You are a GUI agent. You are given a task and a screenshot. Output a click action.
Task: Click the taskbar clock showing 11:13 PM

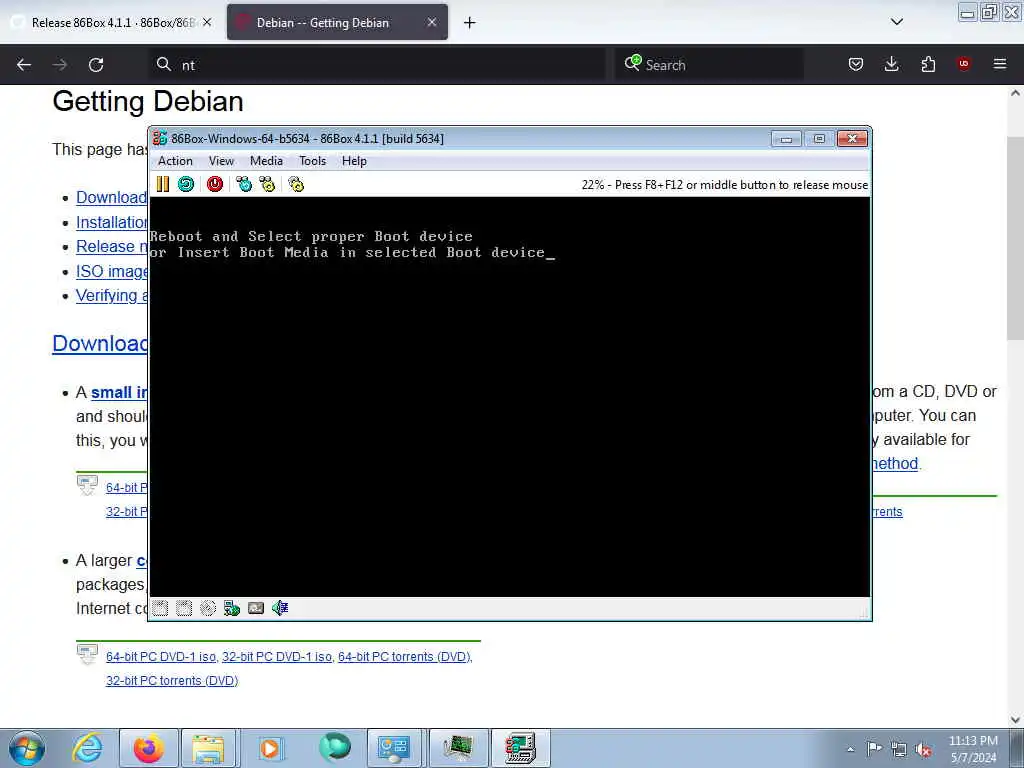click(972, 749)
